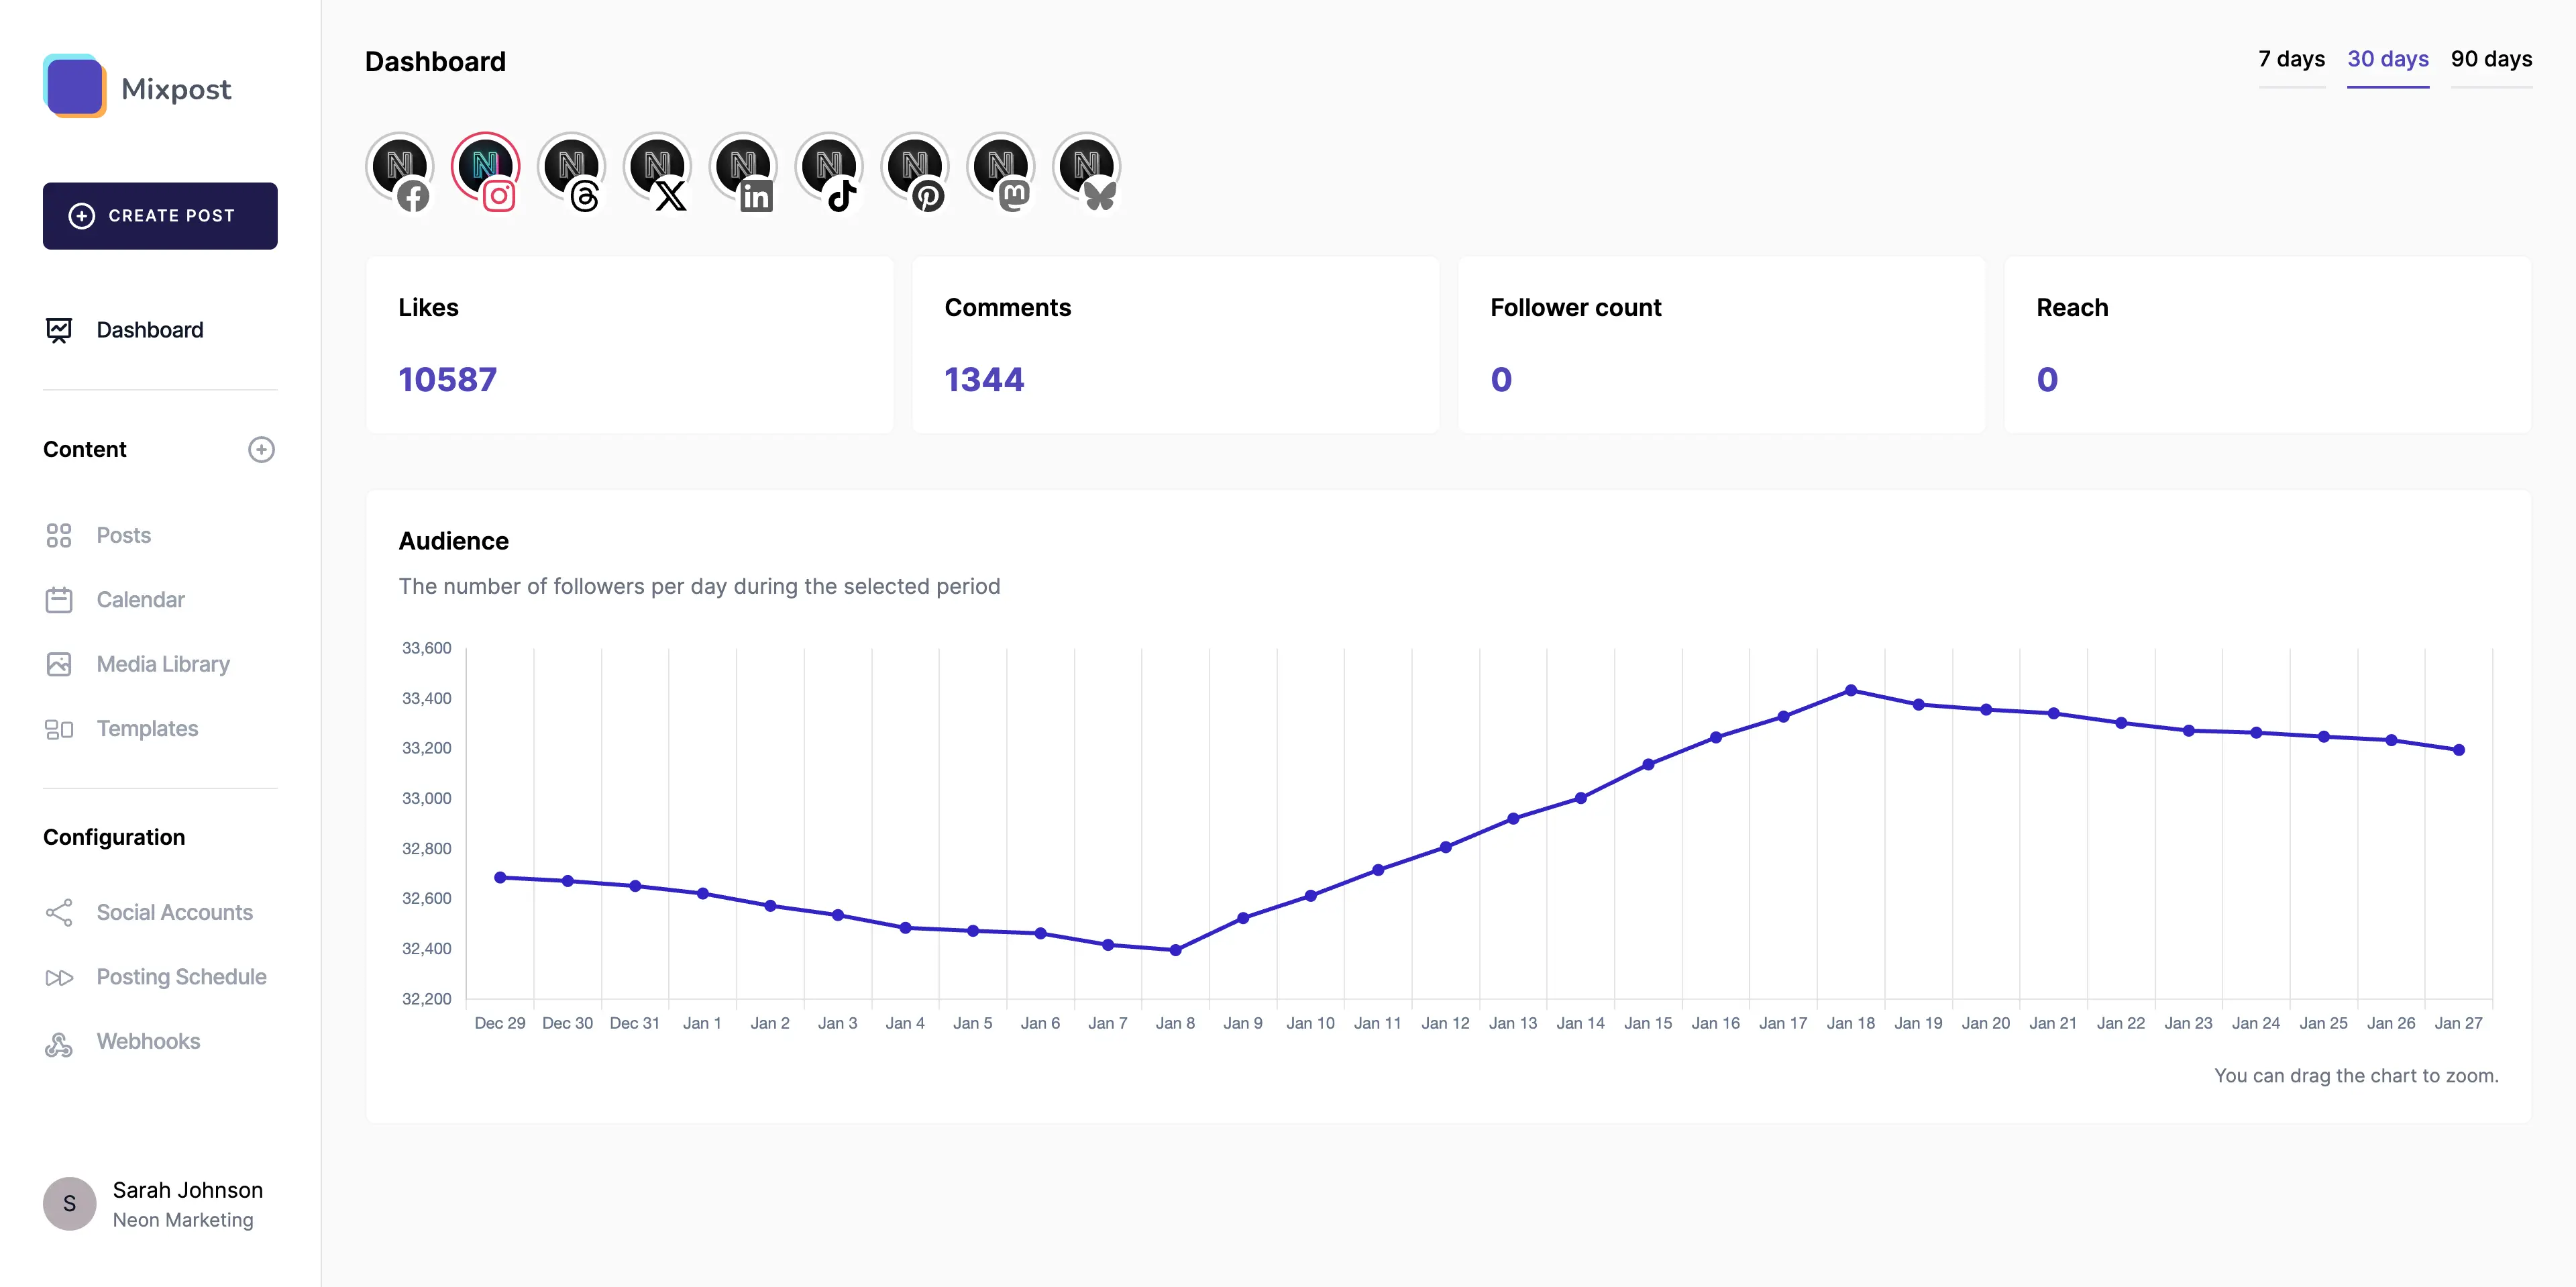The height and width of the screenshot is (1287, 2576).
Task: Click the plus icon next to Content
Action: [261, 449]
